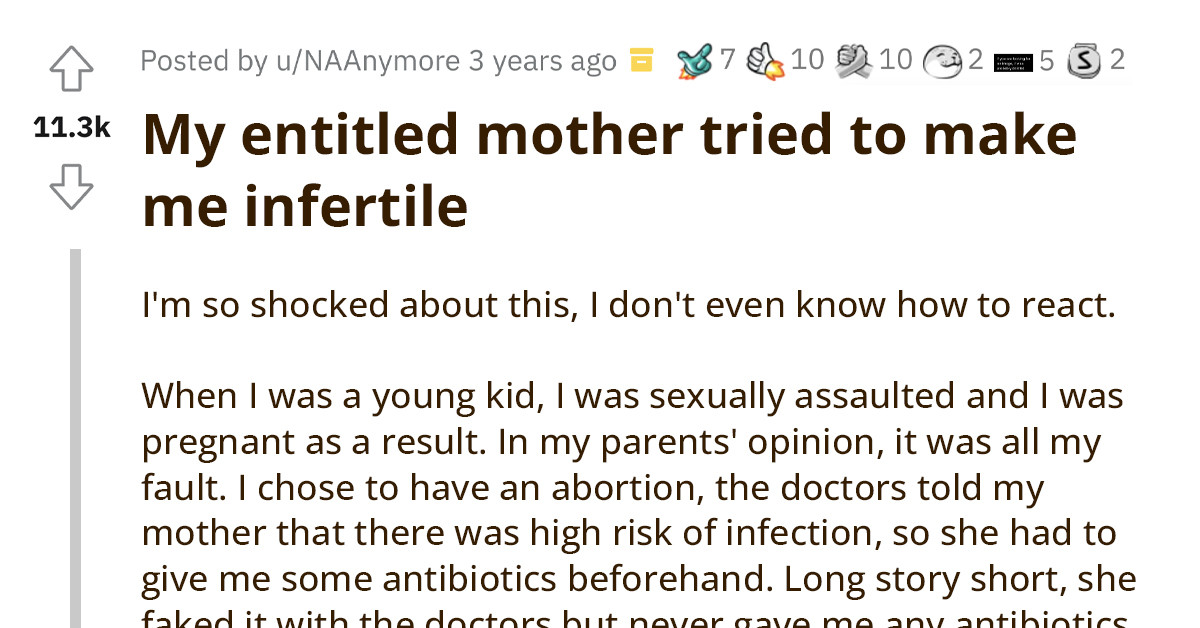This screenshot has width=1200, height=628.
Task: Select the teal finger-guns award icon
Action: pyautogui.click(x=693, y=60)
